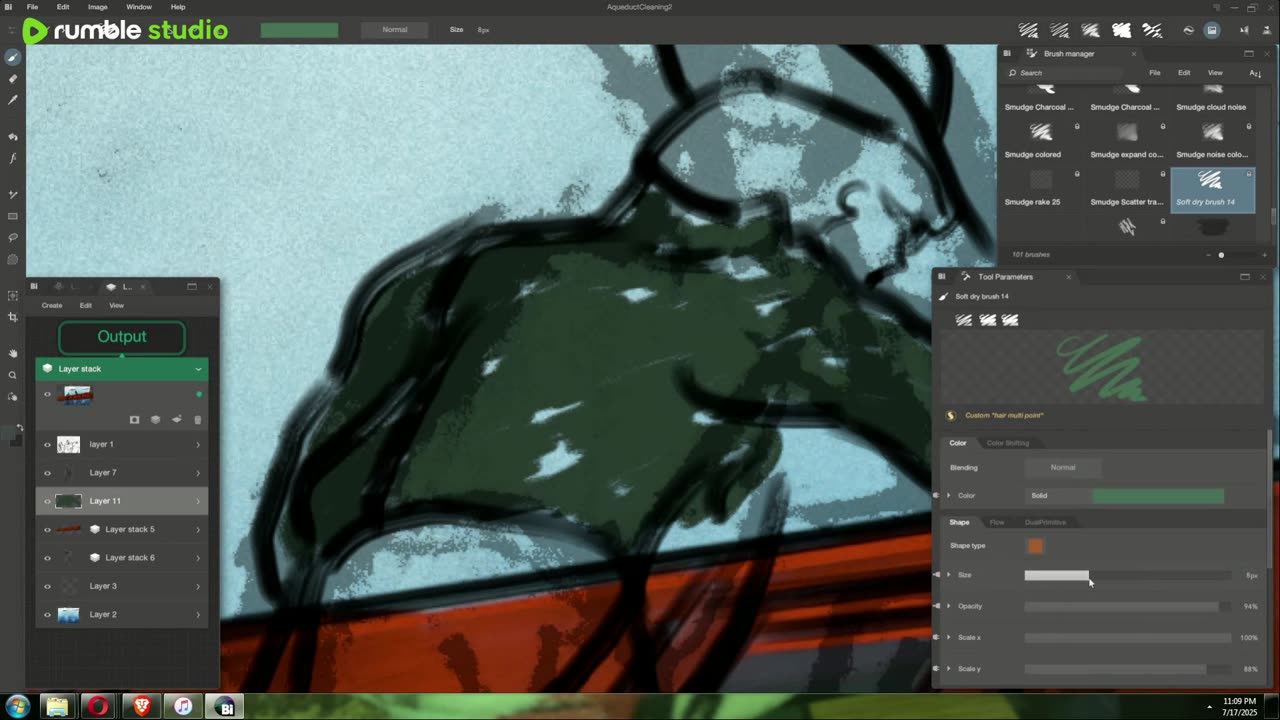Expand Layer 7 options arrow

click(x=197, y=473)
